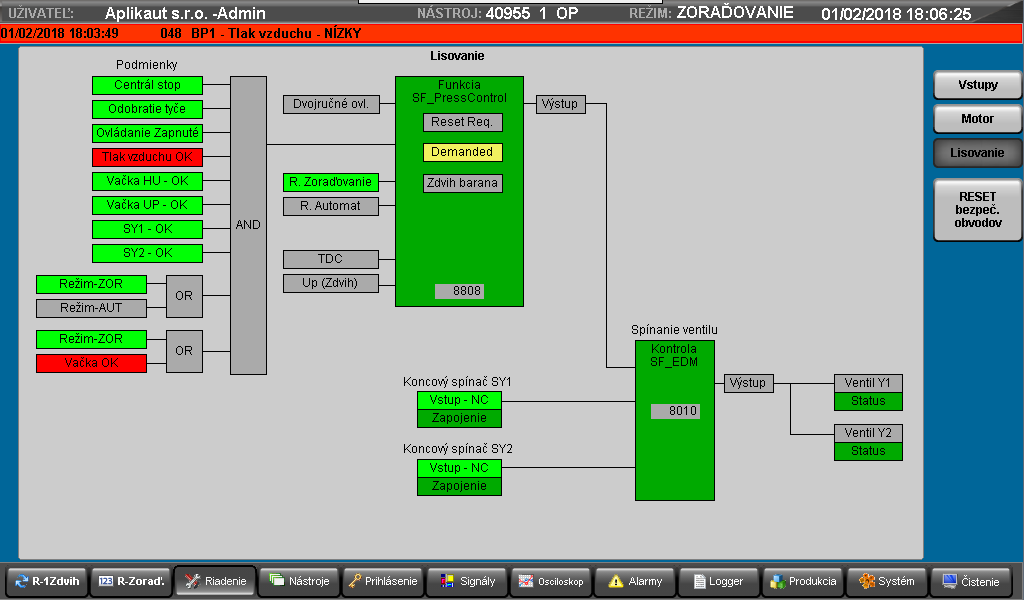The width and height of the screenshot is (1024, 600).
Task: Click RESET bezpeč. obvodov button
Action: (978, 210)
